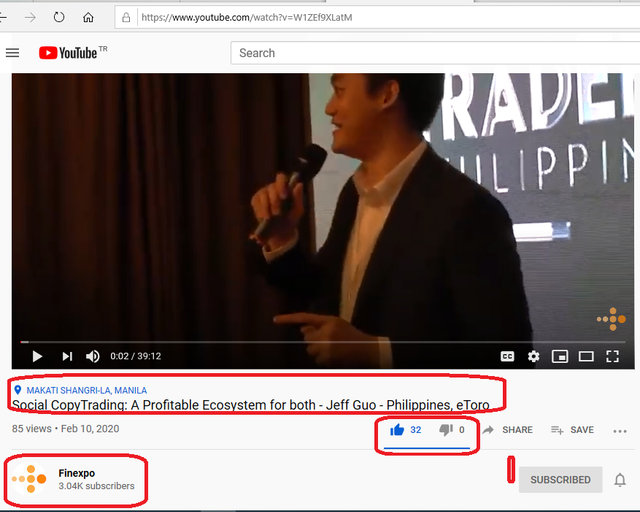Open the Share dialog
640x512 pixels.
pyautogui.click(x=508, y=430)
